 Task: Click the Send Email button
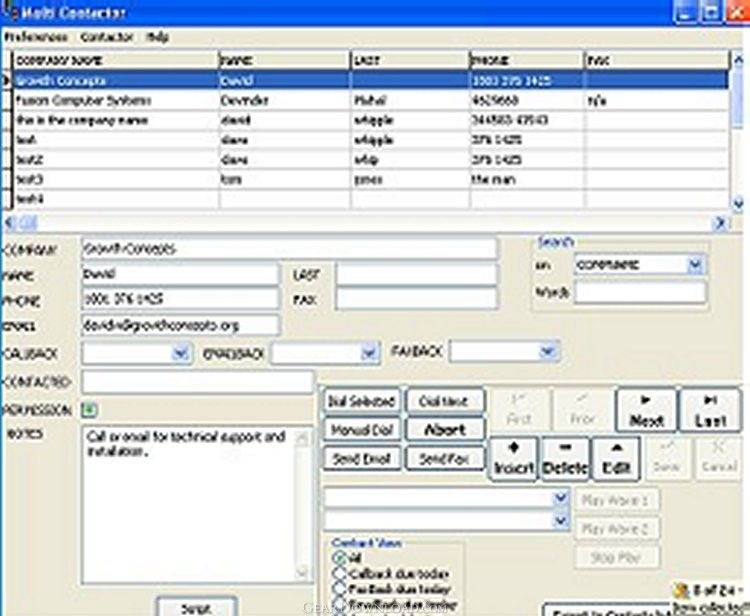pos(361,459)
